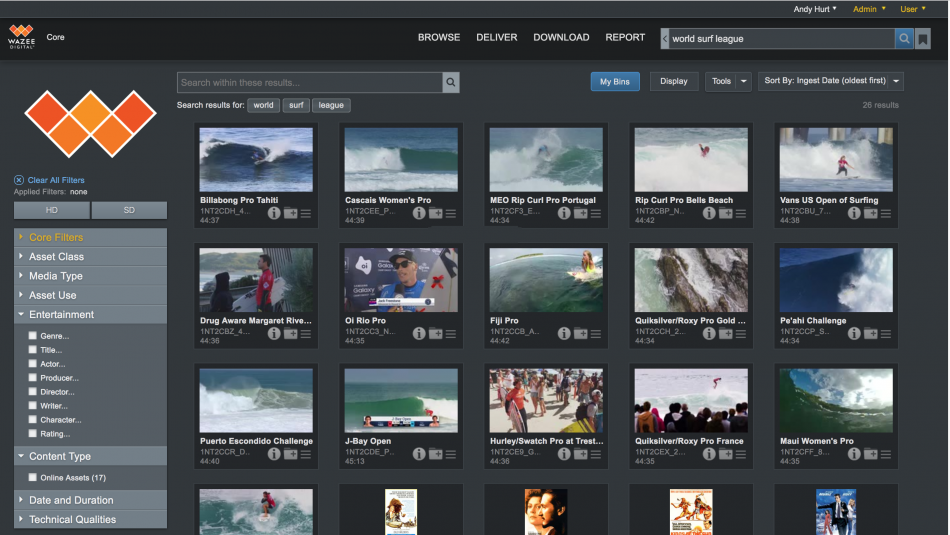Click the info icon on Billabong Pro Tahiti
The image size is (950, 535).
[x=274, y=213]
